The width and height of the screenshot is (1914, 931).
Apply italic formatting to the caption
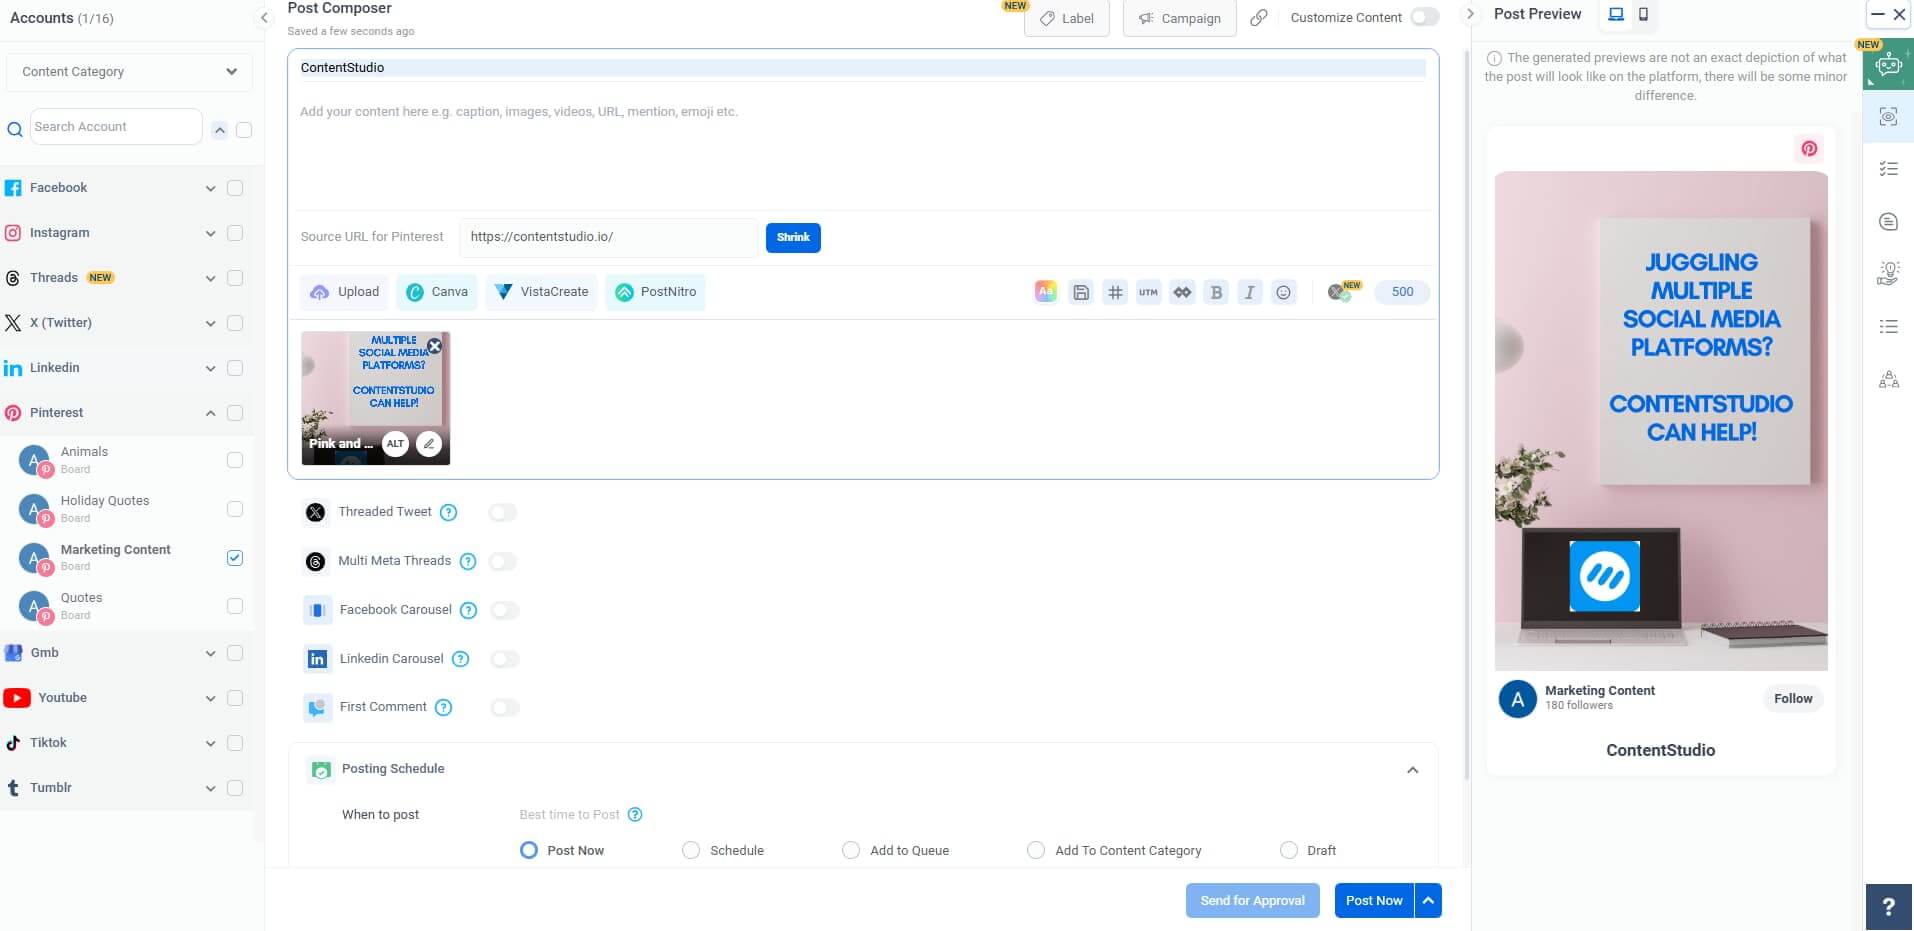tap(1250, 292)
